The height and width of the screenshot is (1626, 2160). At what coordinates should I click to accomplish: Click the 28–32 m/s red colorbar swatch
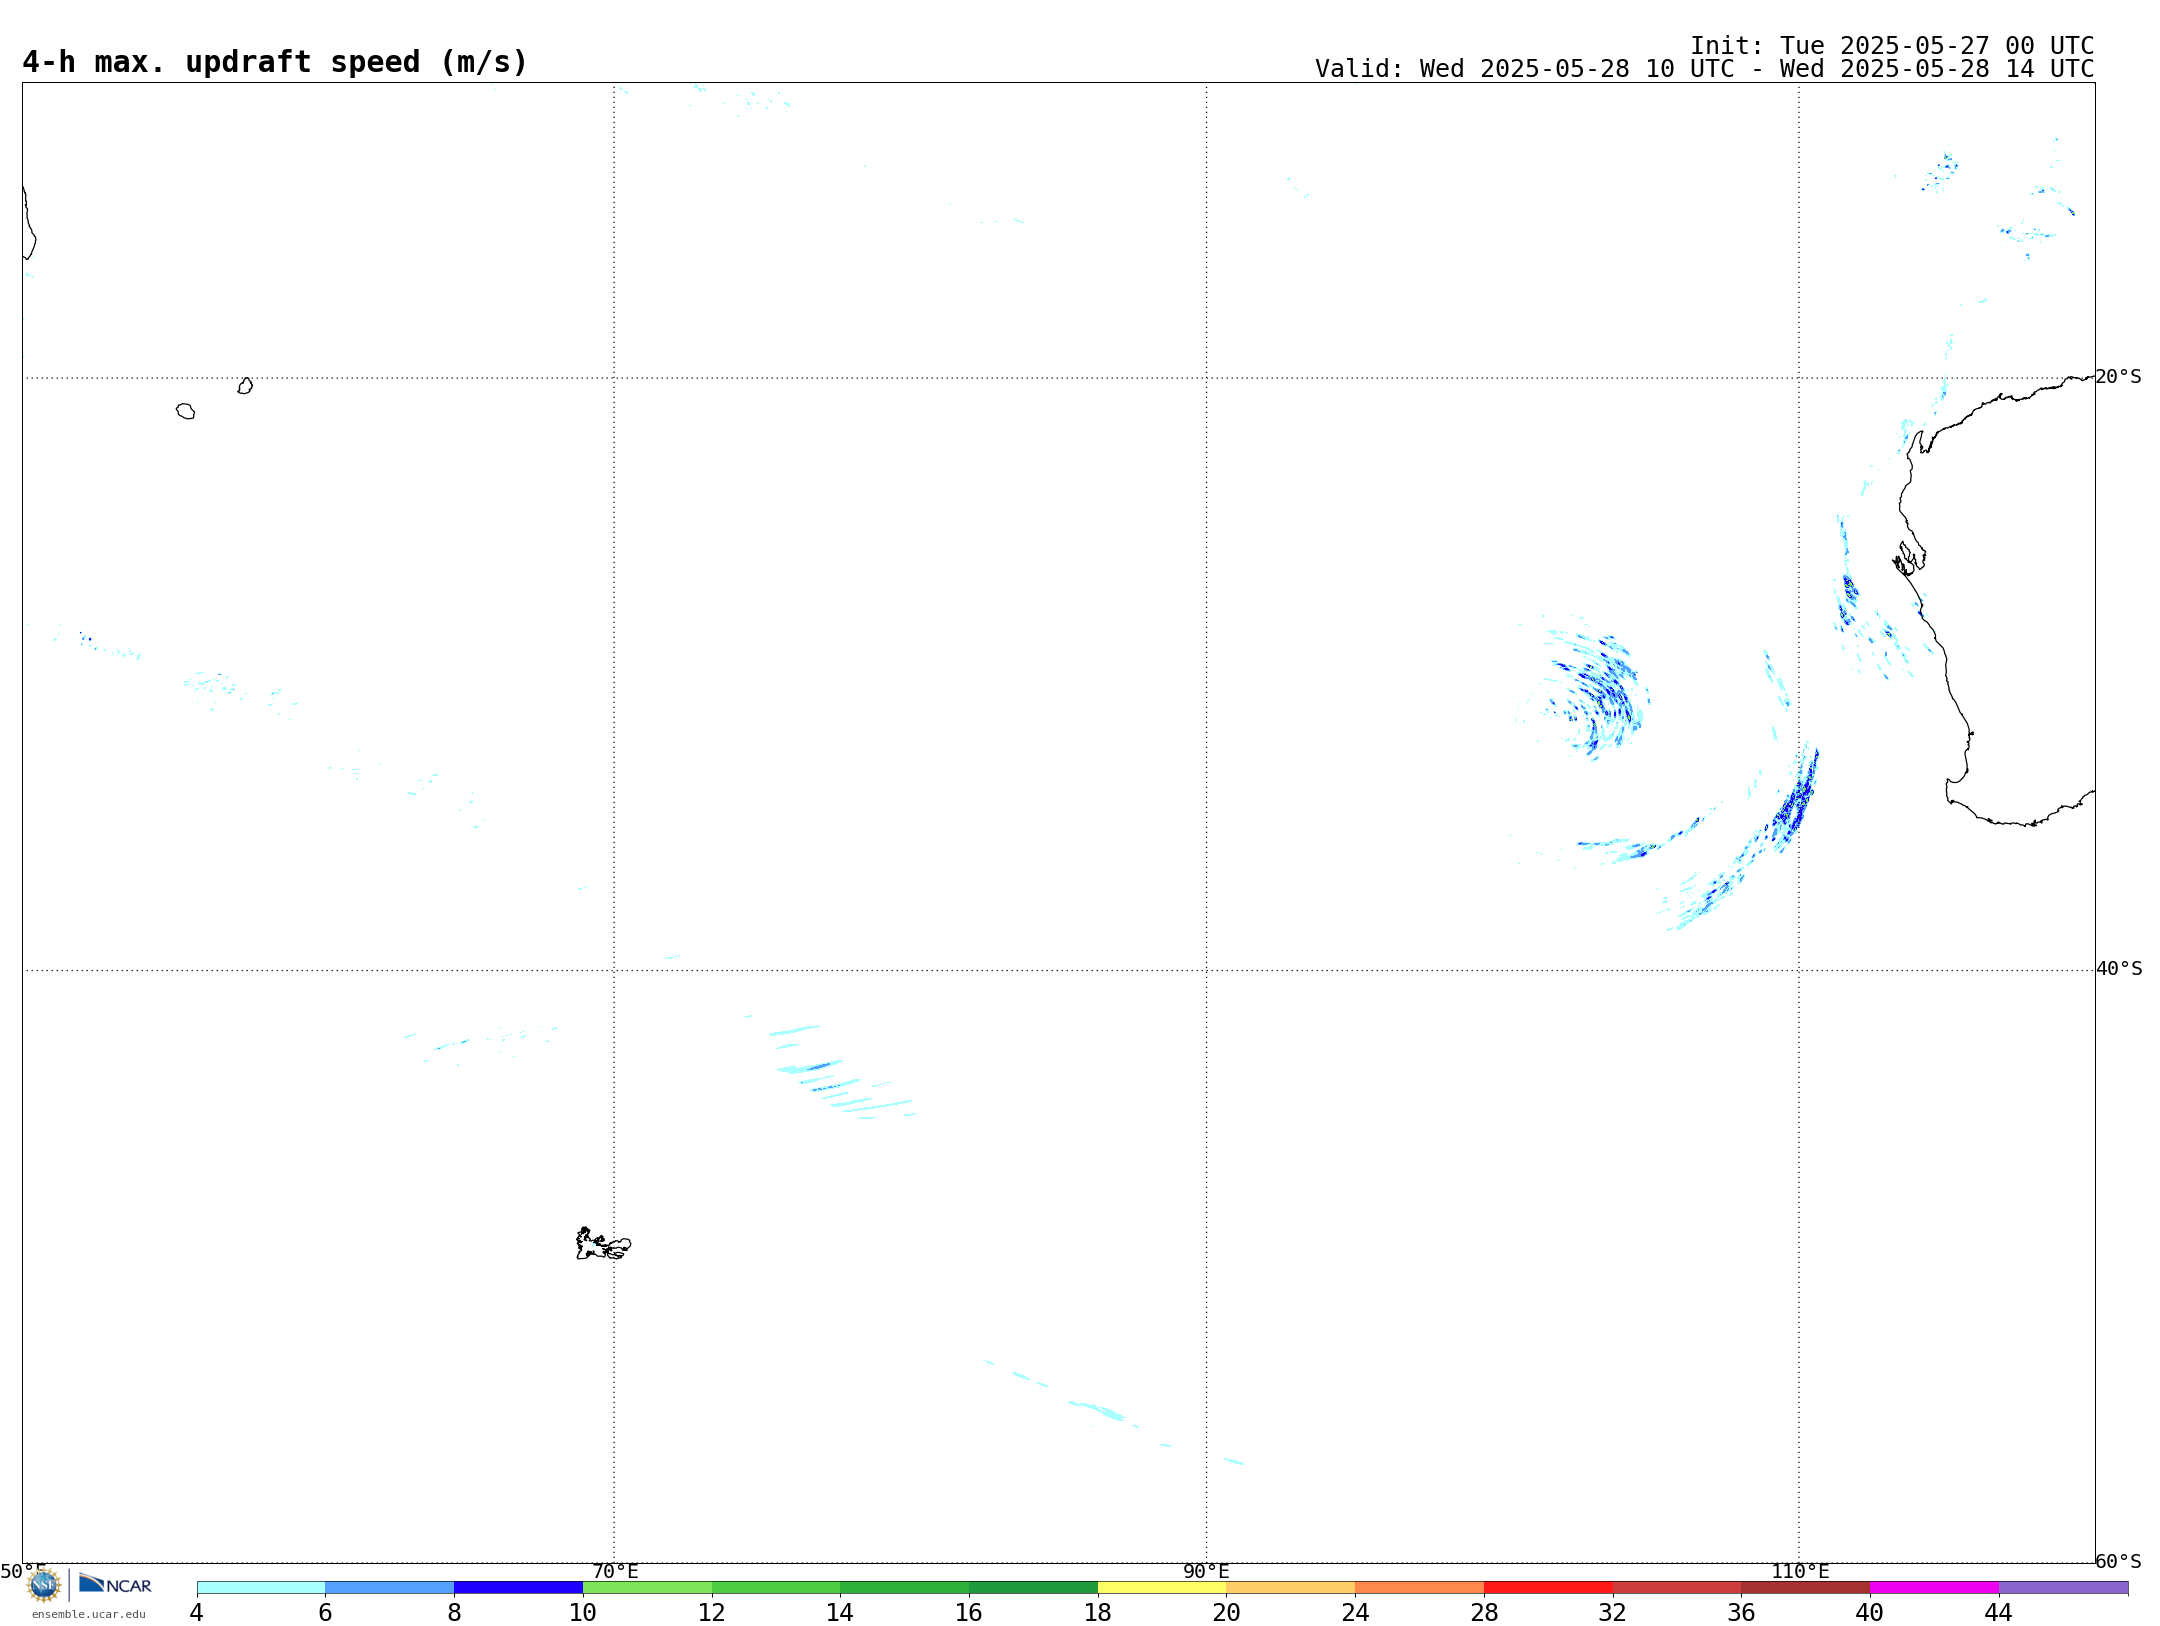coord(1548,1588)
